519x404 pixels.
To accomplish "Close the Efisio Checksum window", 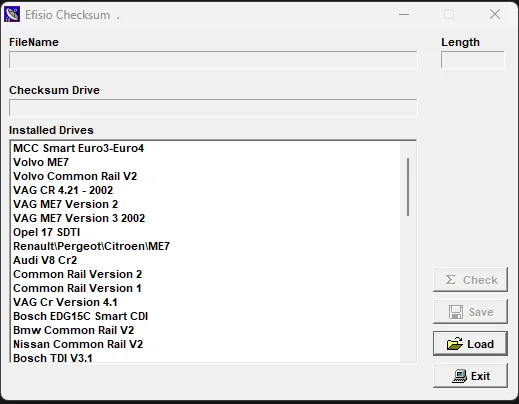I will [495, 14].
